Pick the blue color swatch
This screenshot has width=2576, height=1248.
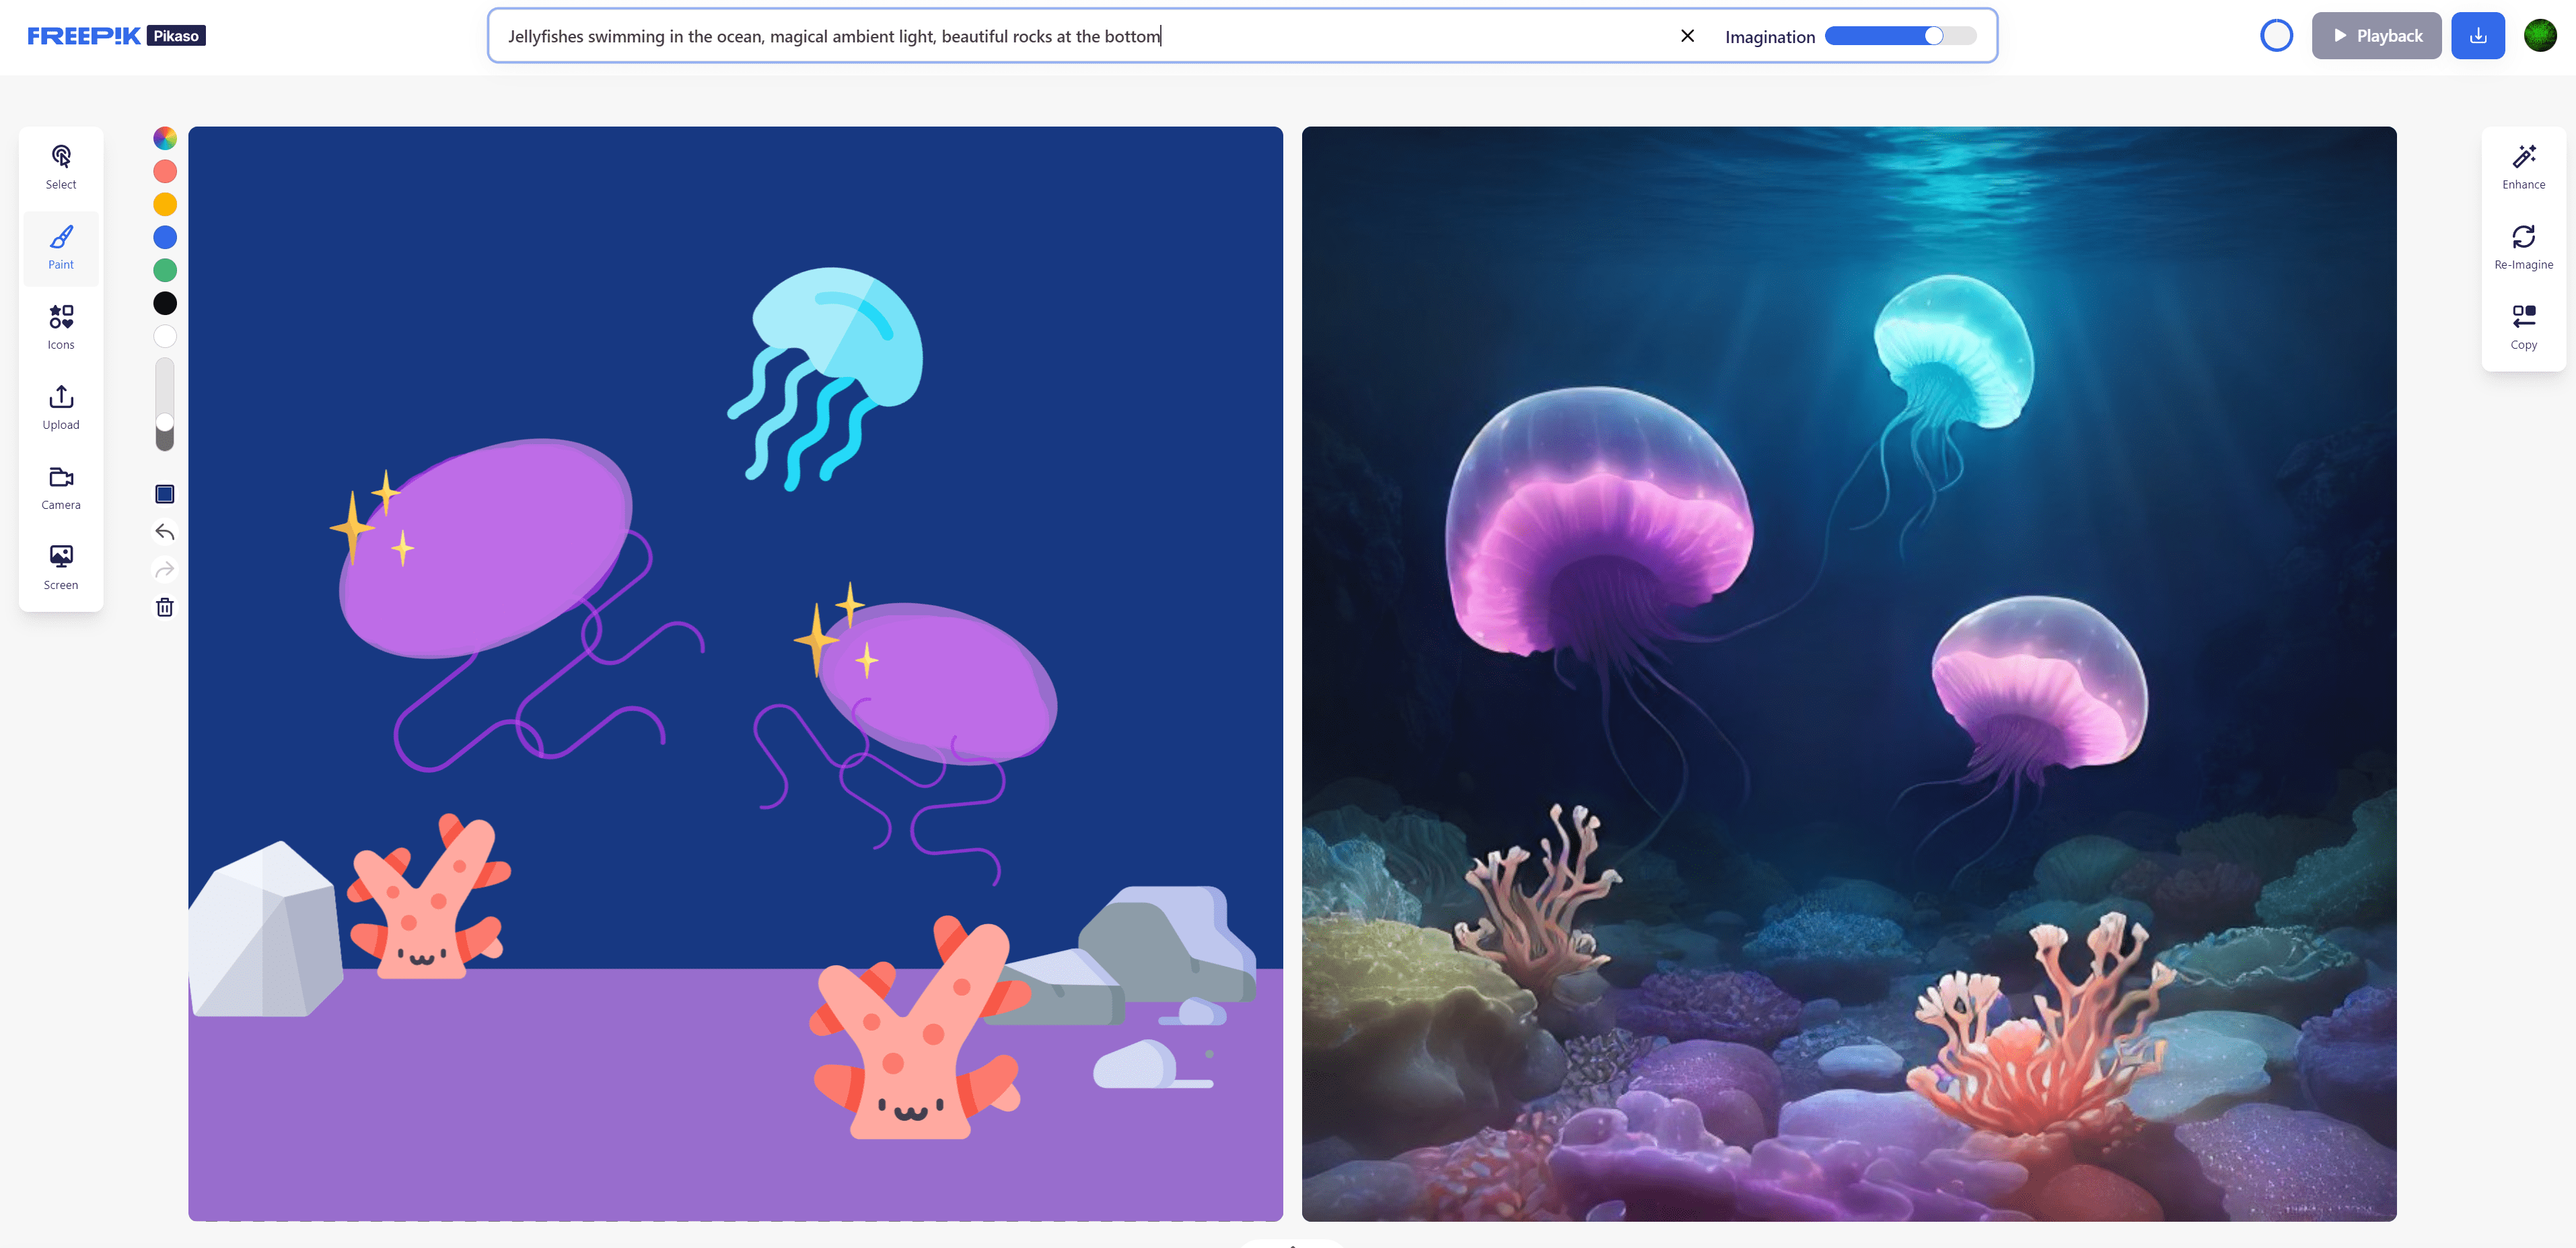coord(165,237)
